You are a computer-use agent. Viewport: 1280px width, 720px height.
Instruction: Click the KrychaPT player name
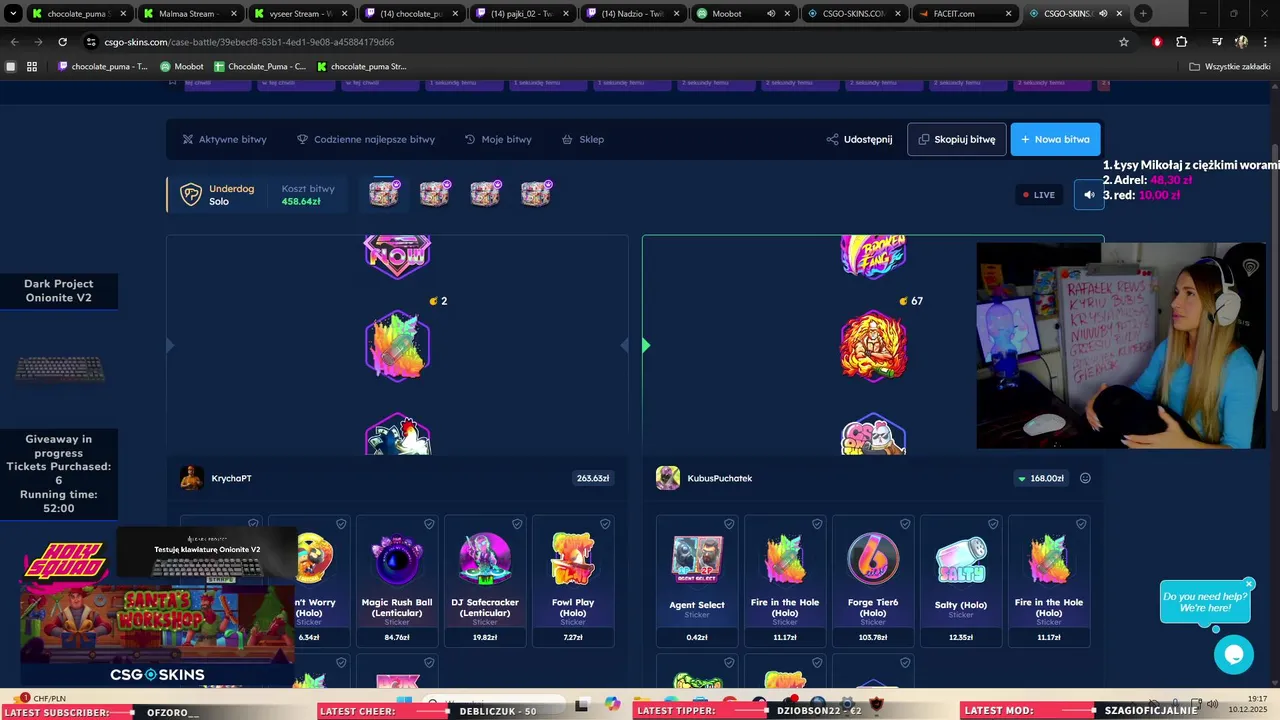coord(231,478)
